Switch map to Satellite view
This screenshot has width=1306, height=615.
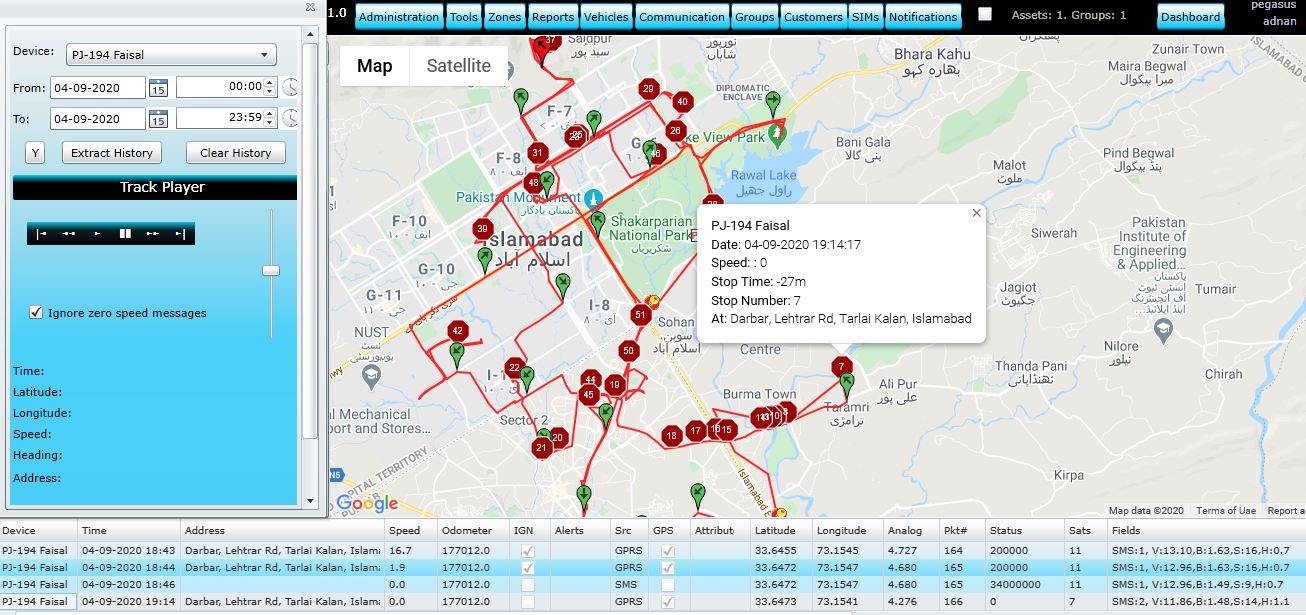(x=459, y=66)
